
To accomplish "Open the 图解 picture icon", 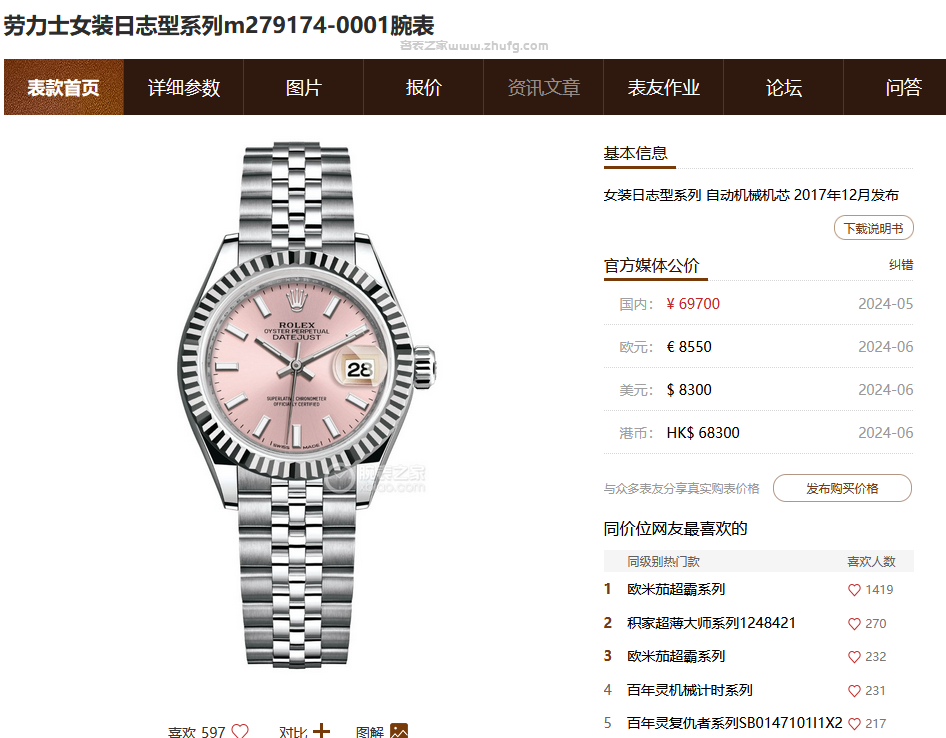I will point(399,731).
